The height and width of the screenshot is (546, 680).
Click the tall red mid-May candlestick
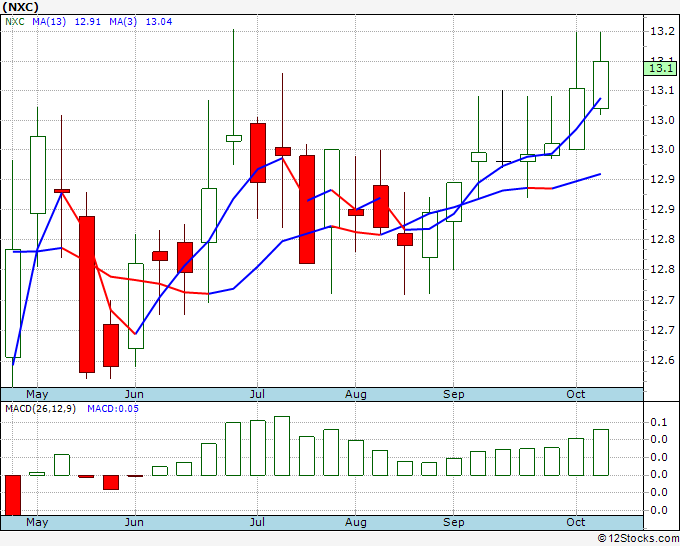[x=87, y=294]
